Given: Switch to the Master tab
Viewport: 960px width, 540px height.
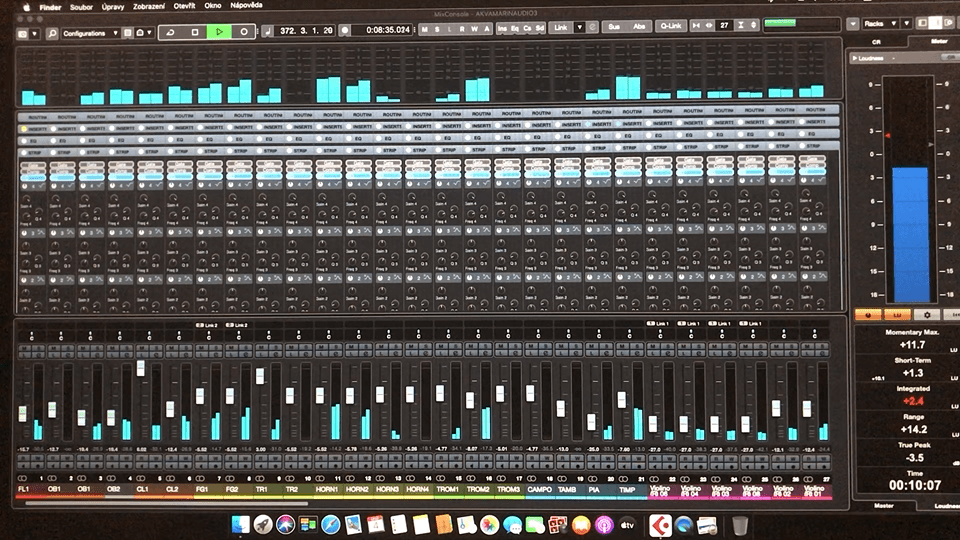Looking at the screenshot, I should click(x=938, y=42).
